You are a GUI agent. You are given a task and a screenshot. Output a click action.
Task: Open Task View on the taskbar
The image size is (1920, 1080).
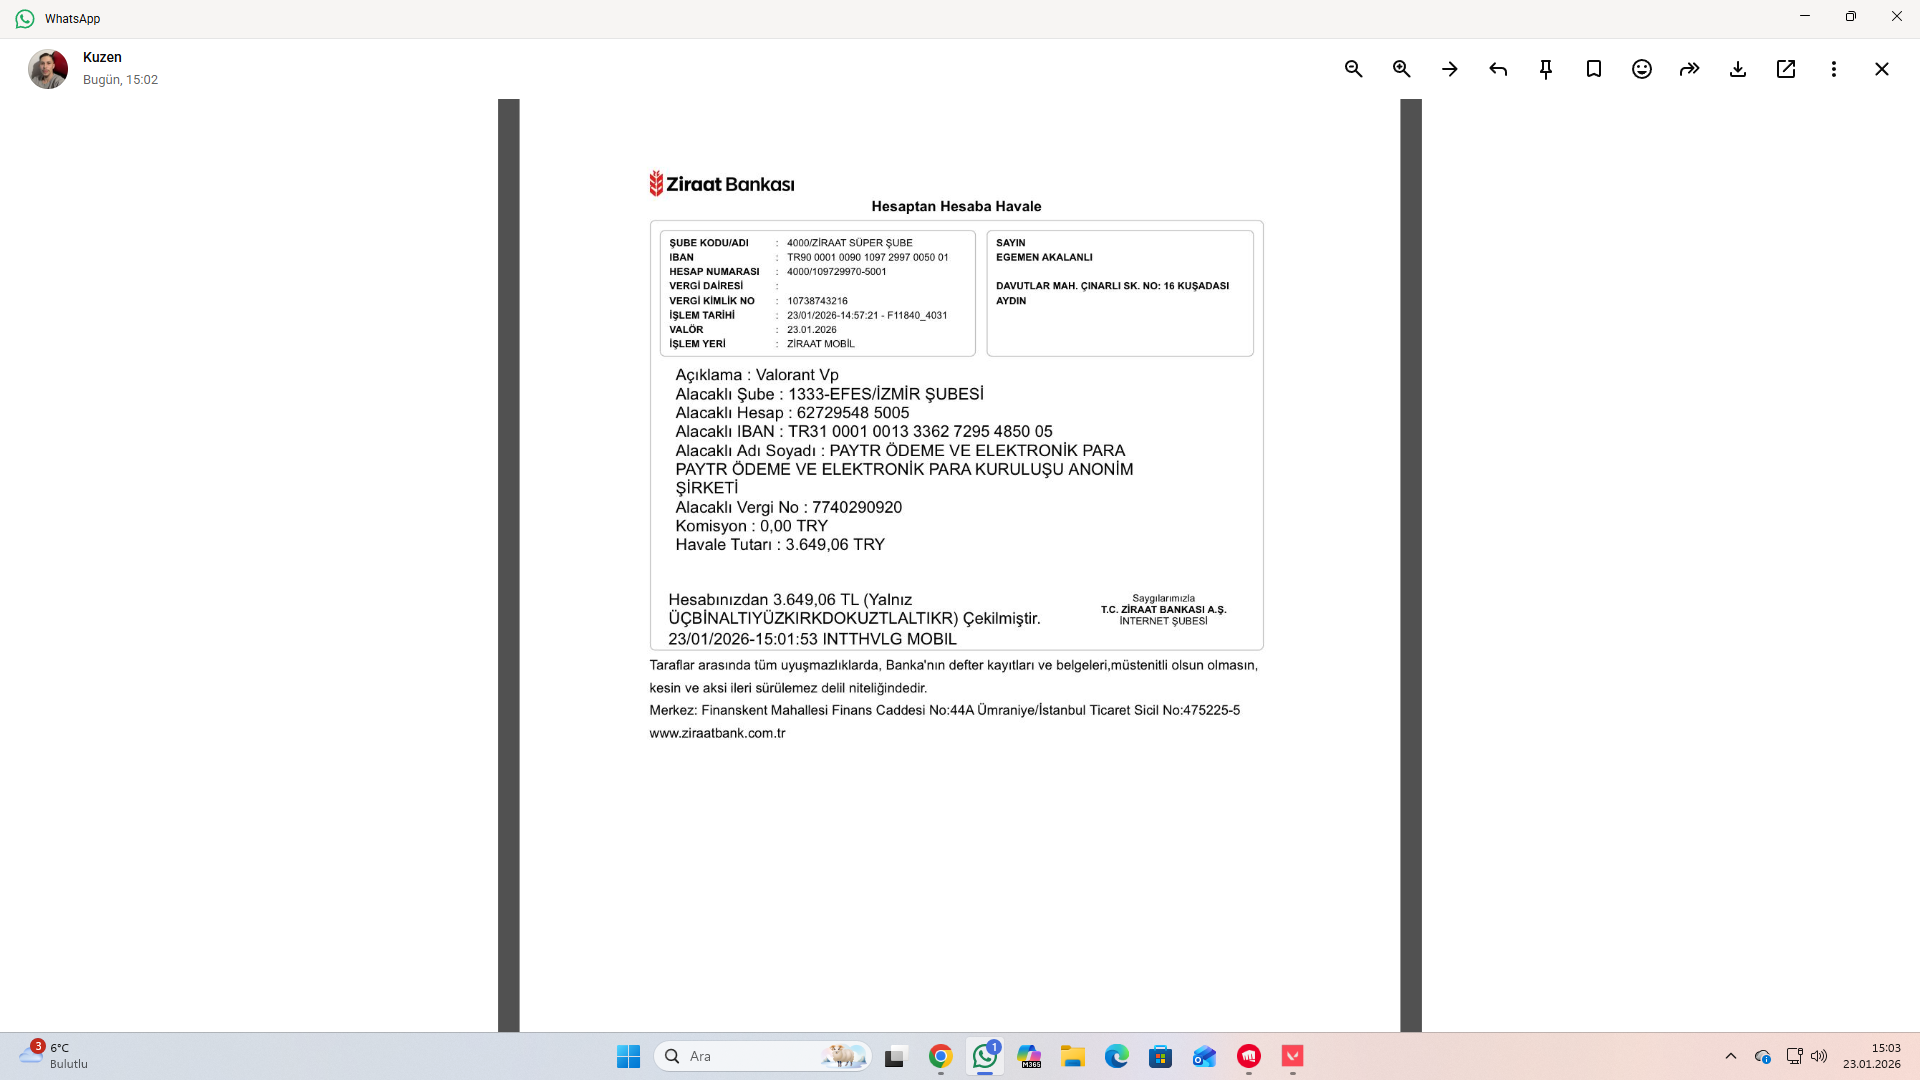tap(895, 1056)
